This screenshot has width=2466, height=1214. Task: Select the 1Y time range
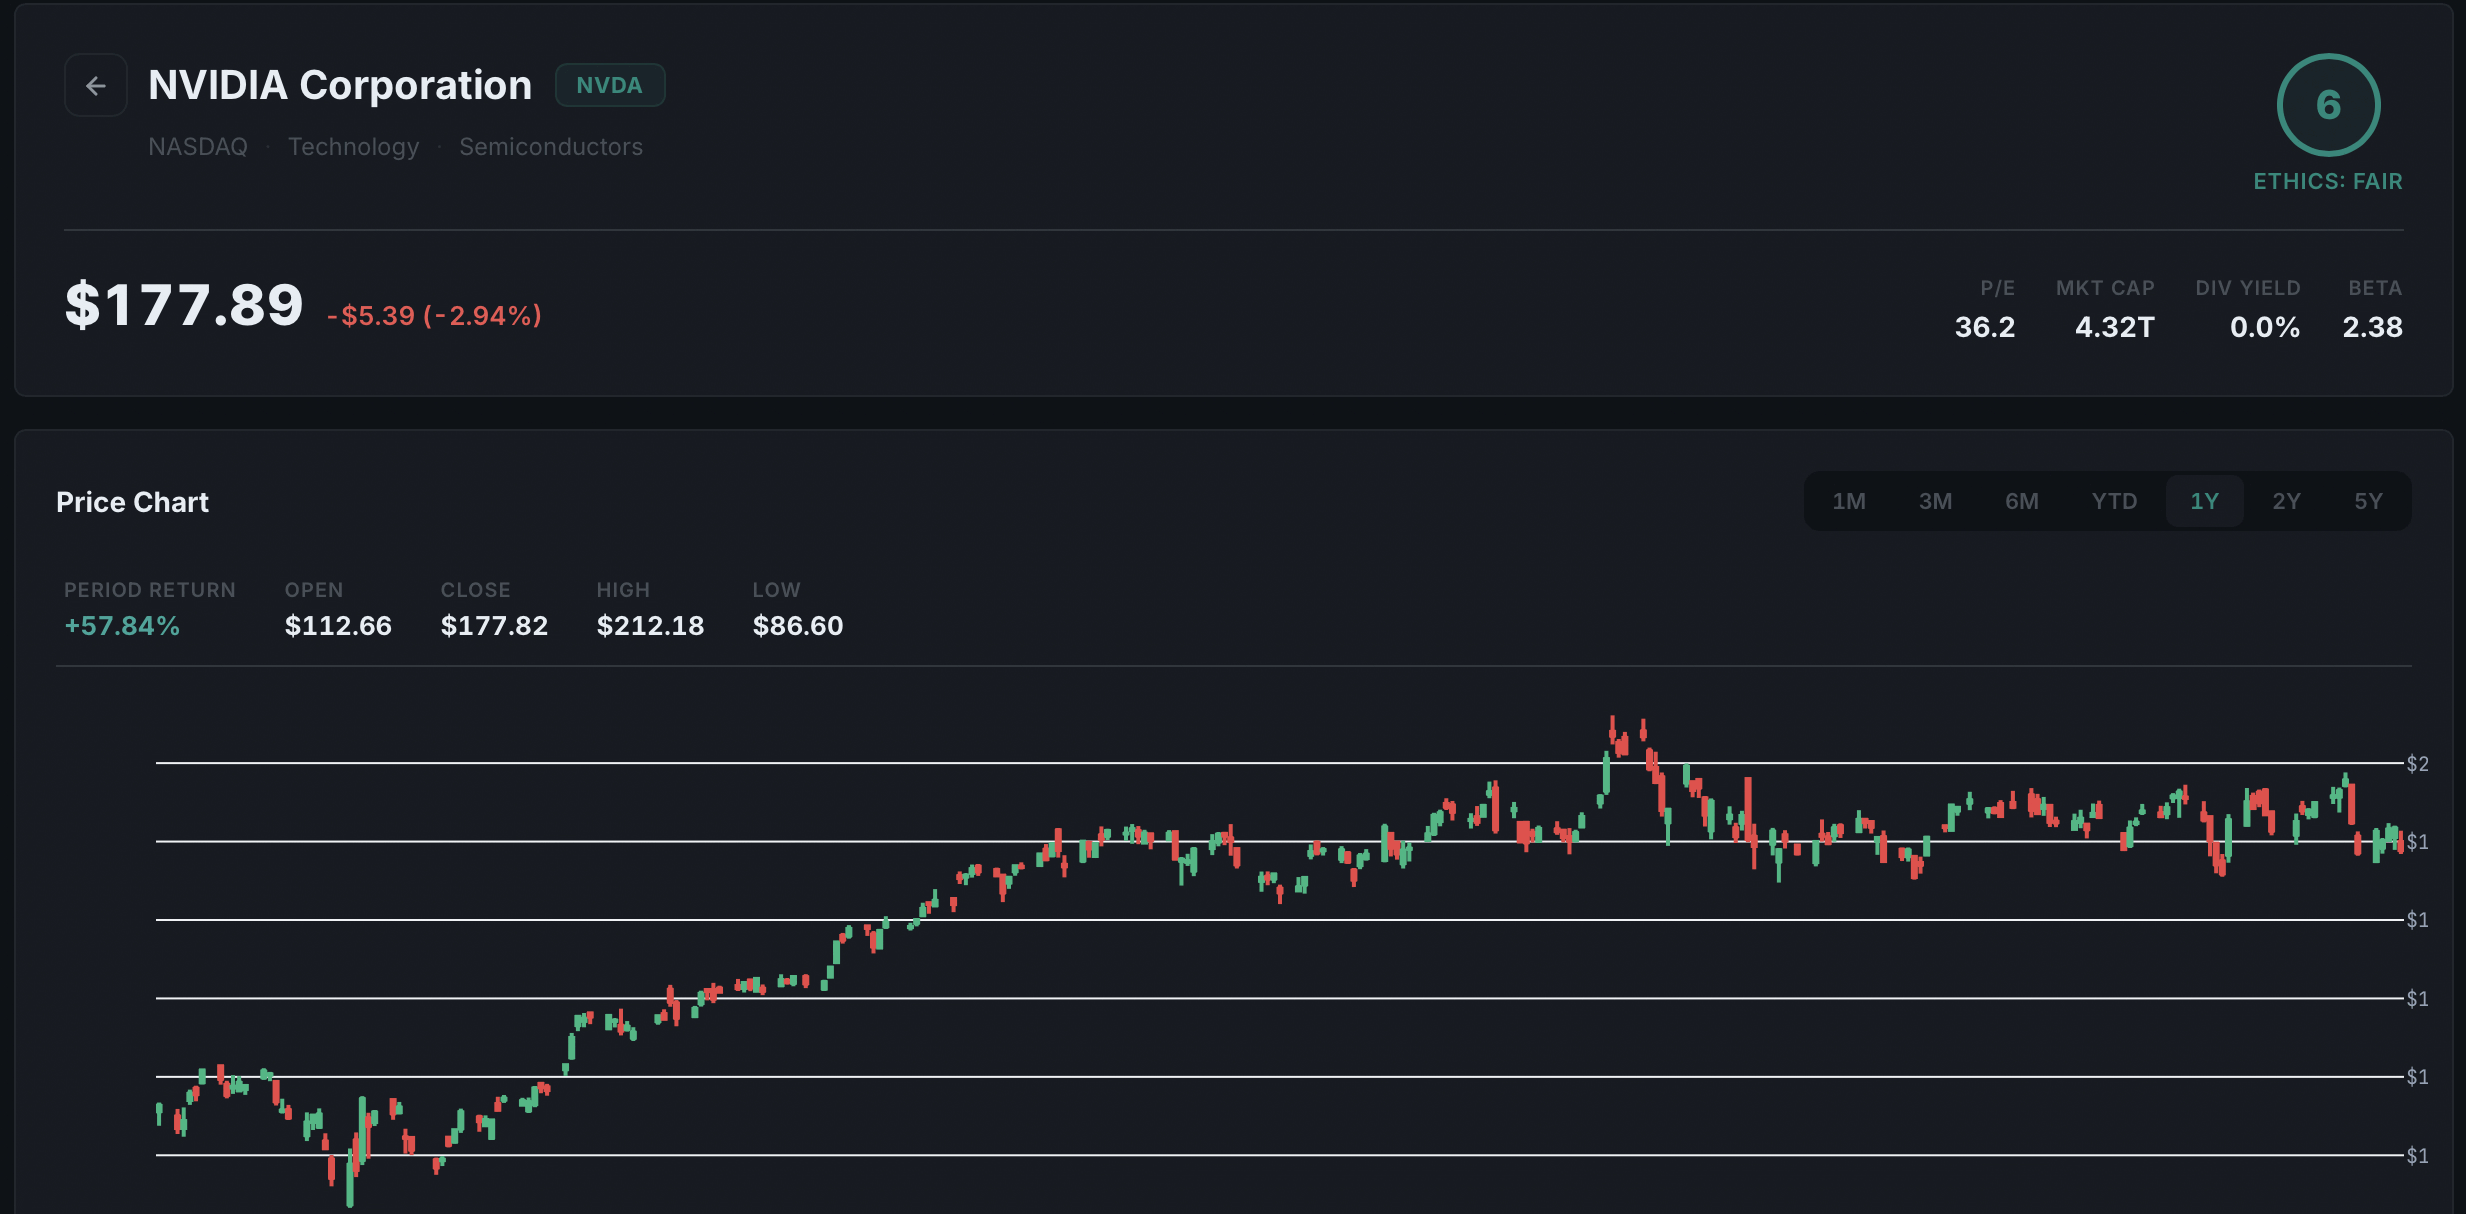click(2204, 501)
